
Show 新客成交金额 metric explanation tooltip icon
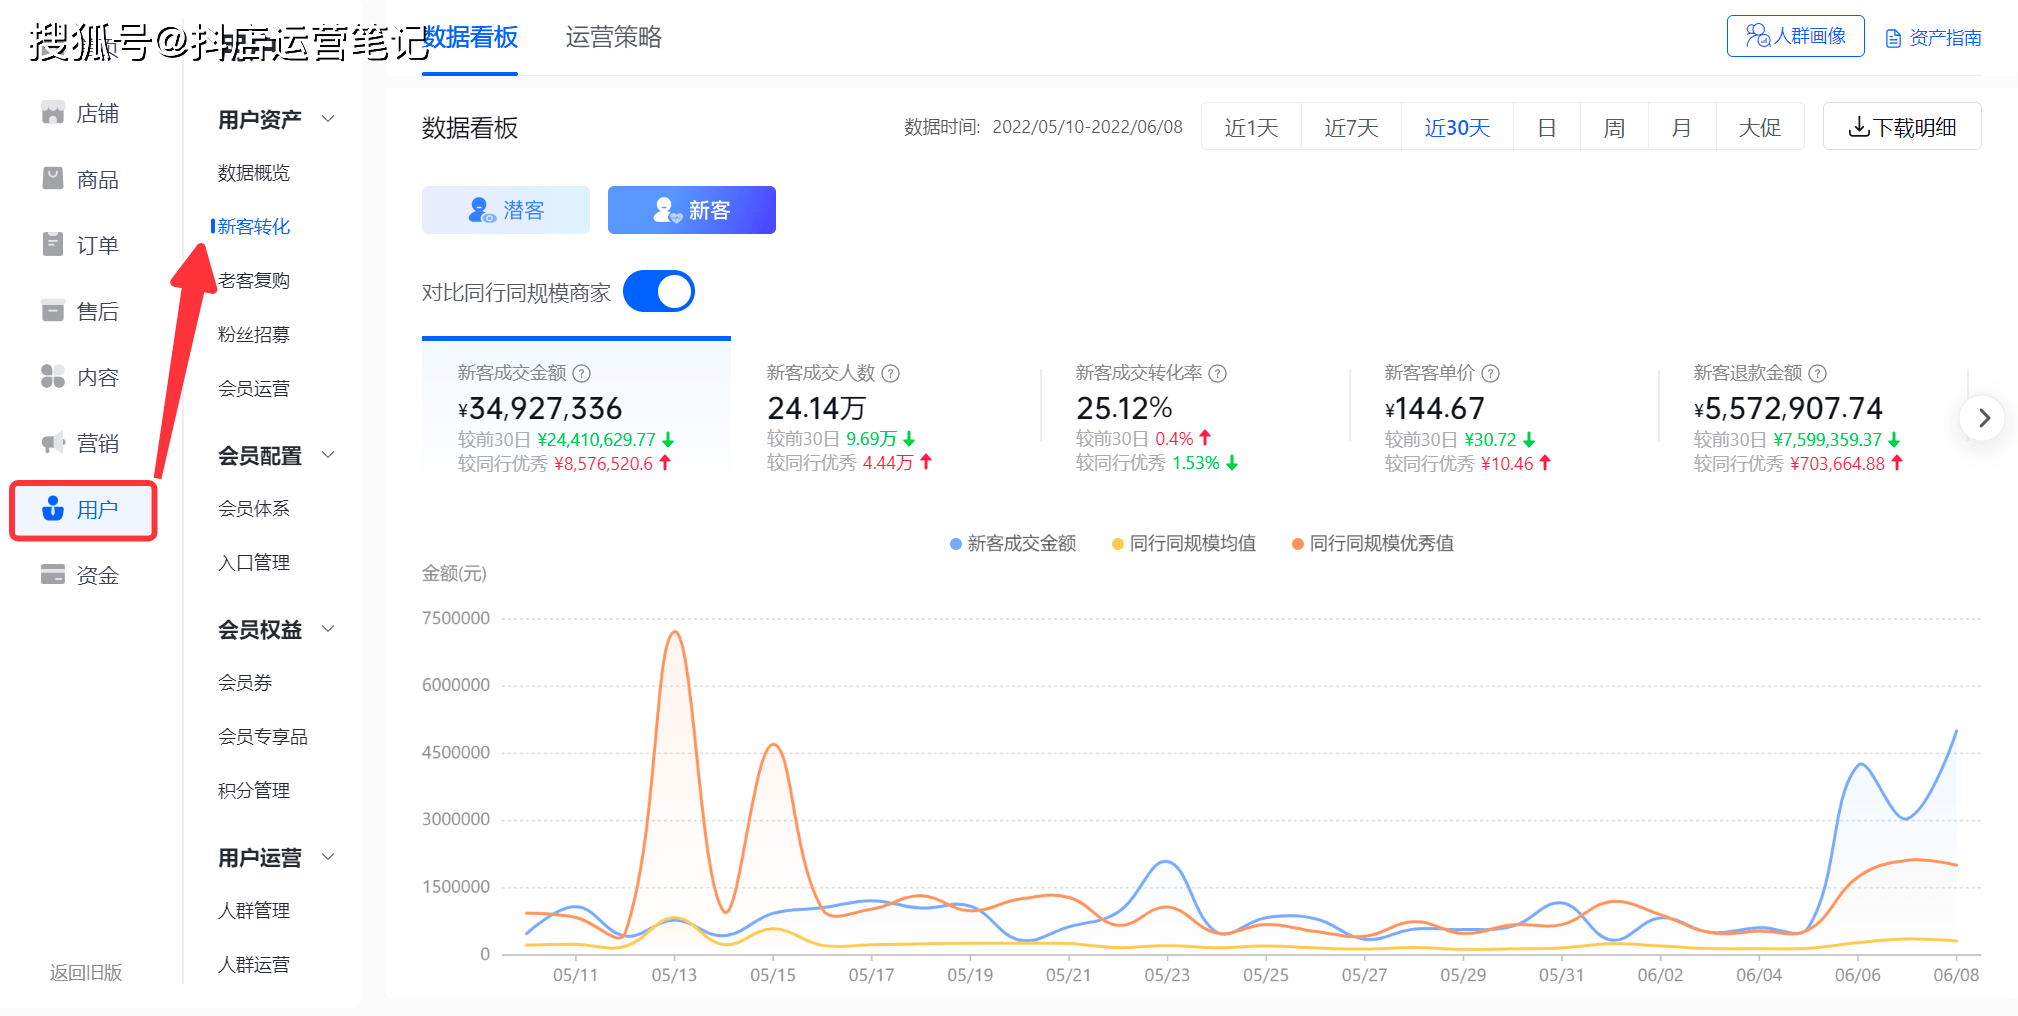pyautogui.click(x=583, y=373)
